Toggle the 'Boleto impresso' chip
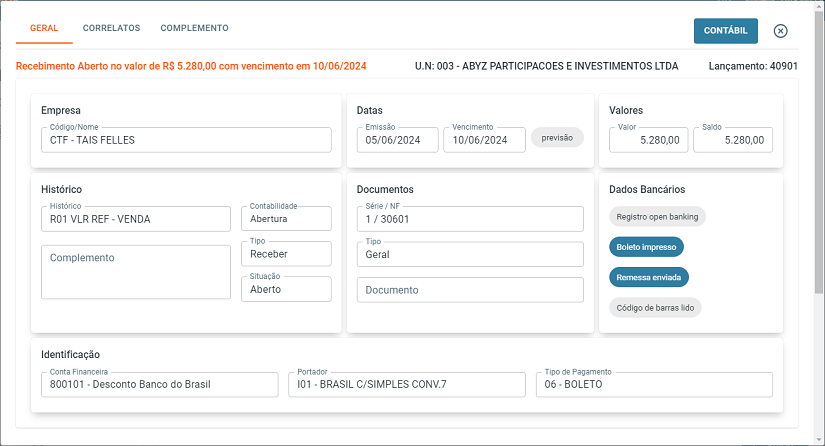This screenshot has height=446, width=825. click(x=646, y=247)
